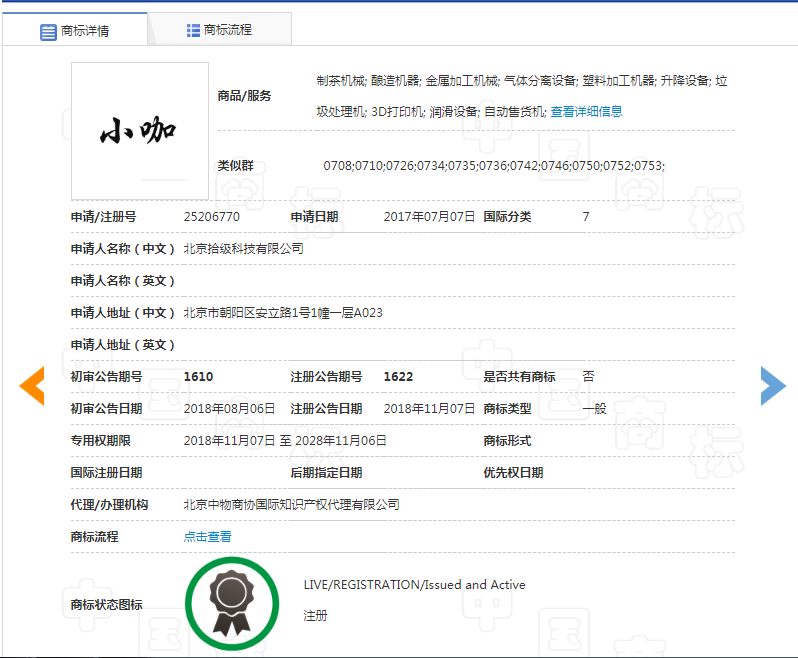
Task: Open the 商标流程 tab
Action: pos(220,30)
